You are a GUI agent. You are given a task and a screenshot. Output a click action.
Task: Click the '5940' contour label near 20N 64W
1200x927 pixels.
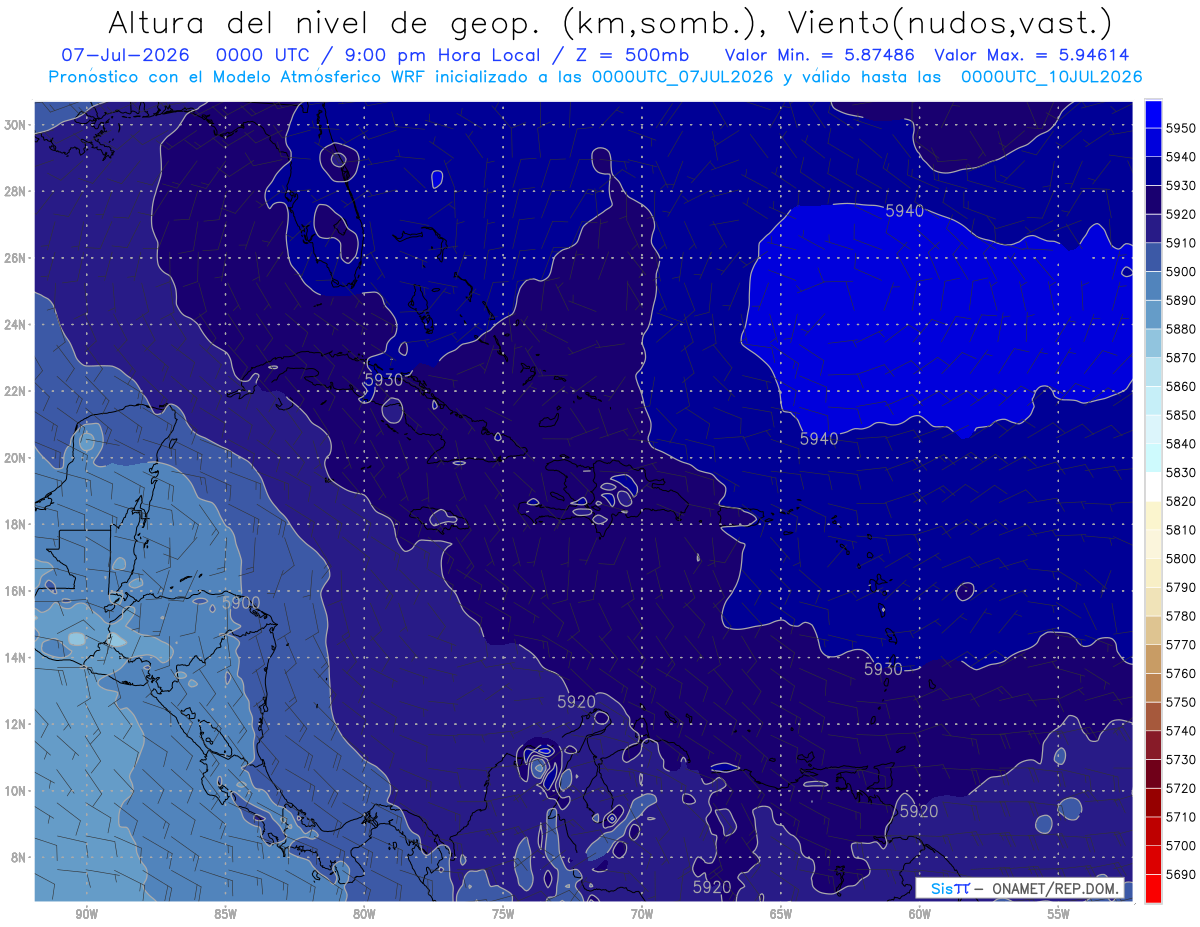pos(819,438)
